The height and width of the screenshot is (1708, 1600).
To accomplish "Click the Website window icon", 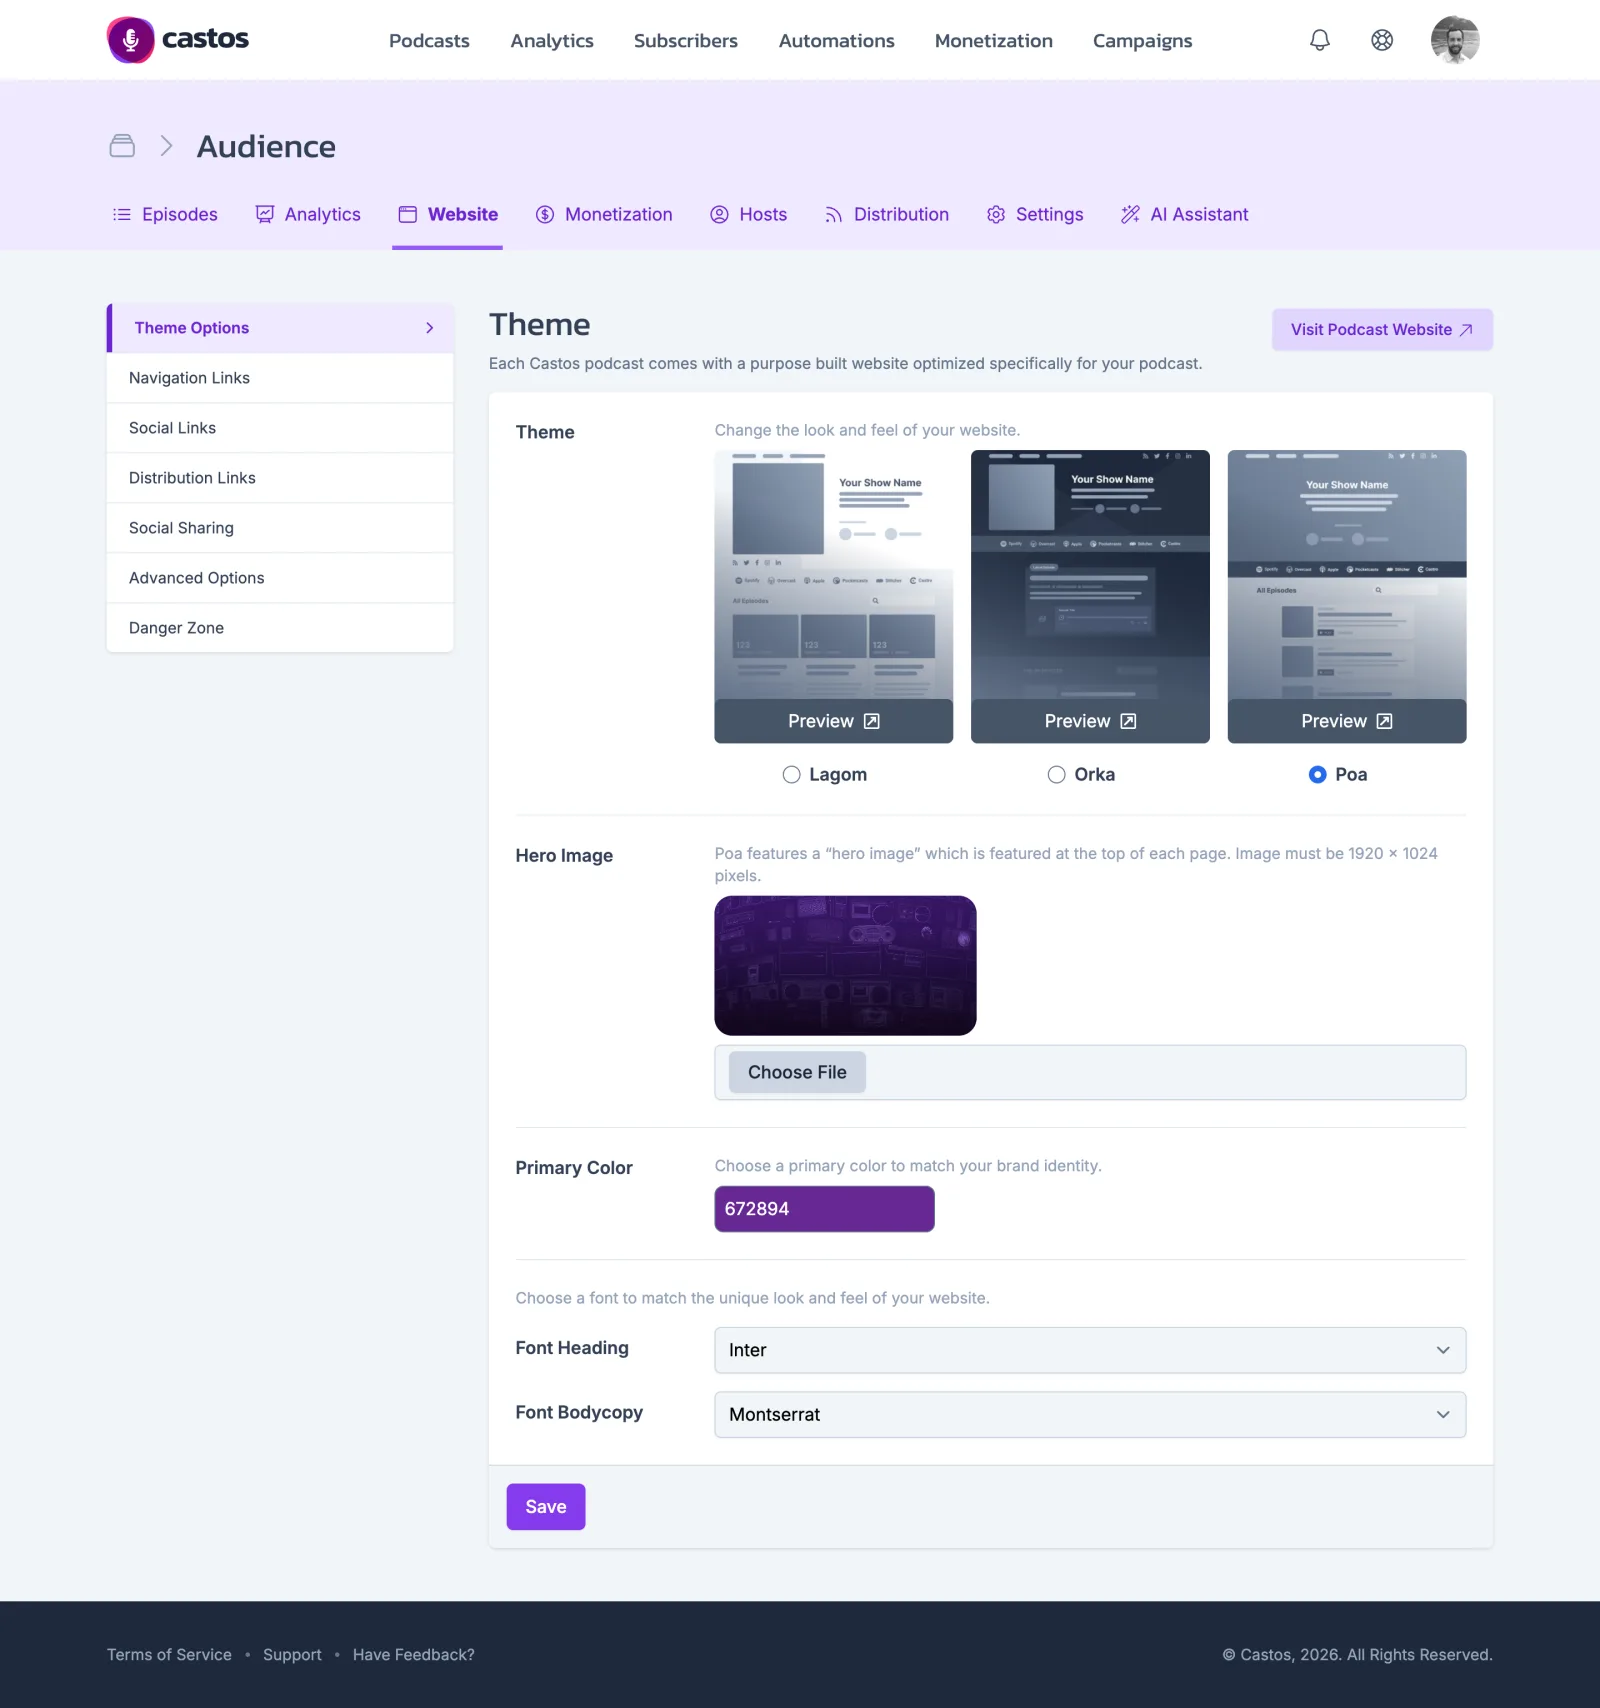I will pyautogui.click(x=408, y=214).
